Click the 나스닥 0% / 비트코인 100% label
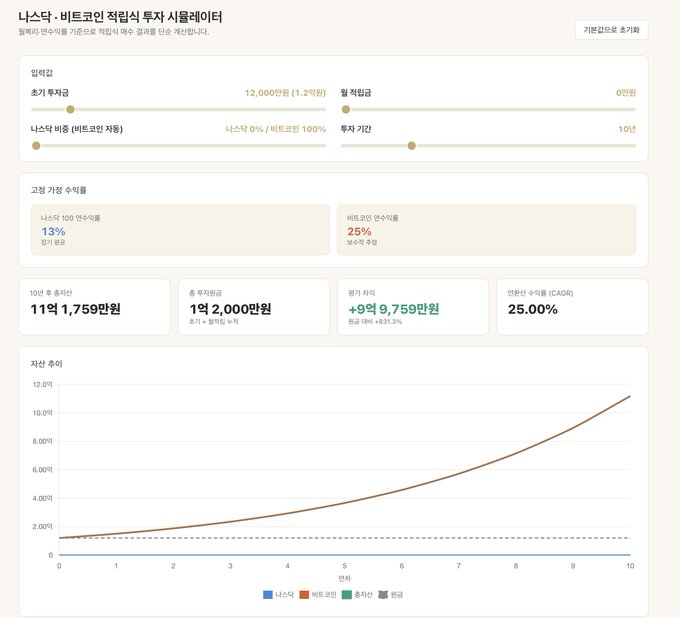The image size is (680, 618). 275,129
